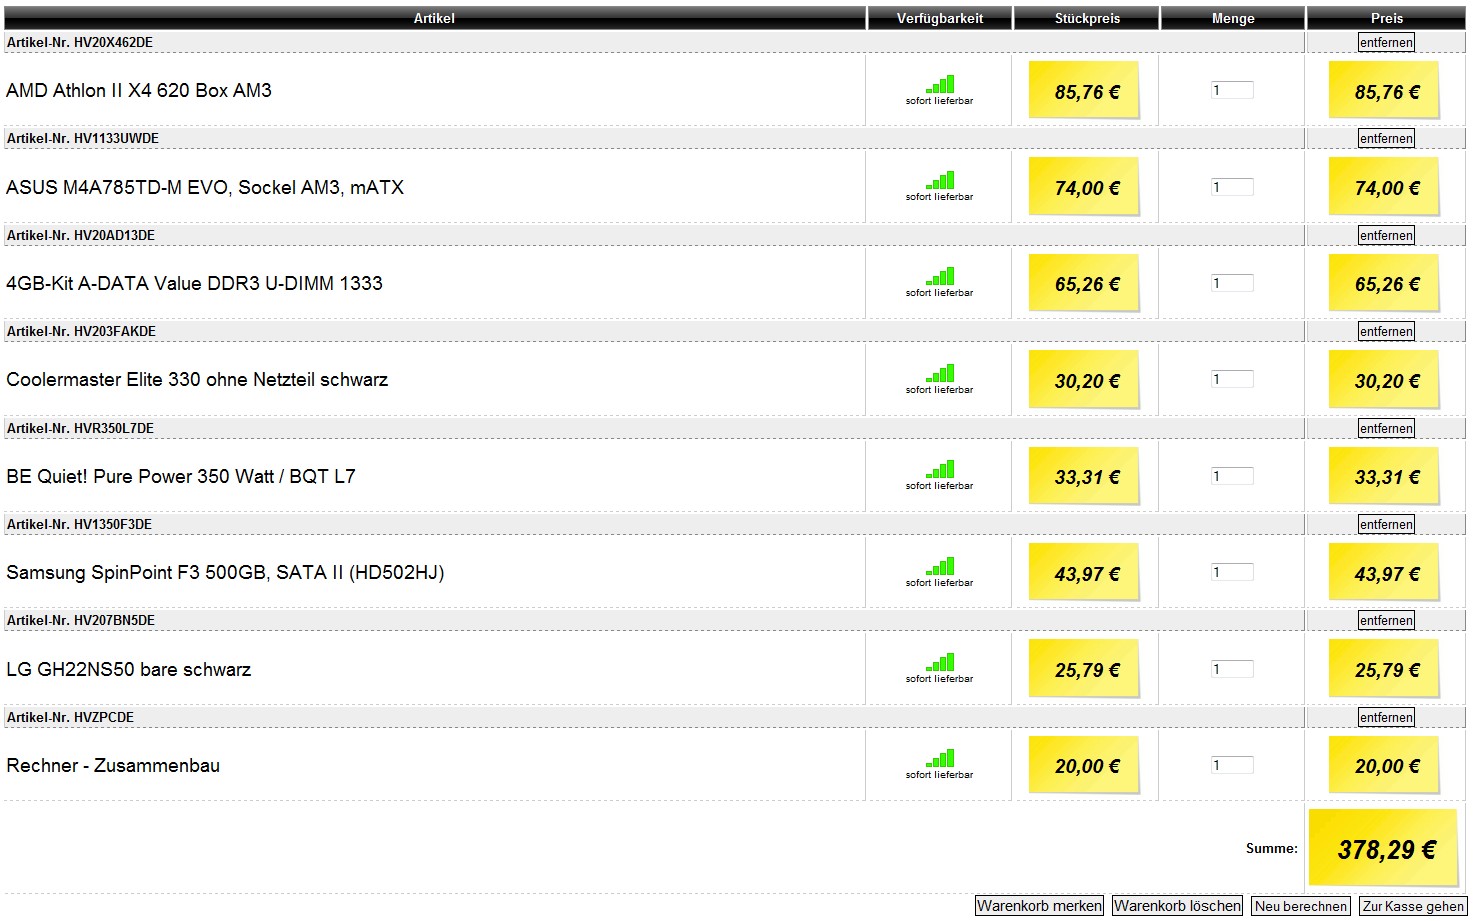Remove LG drive article HV207BN5DE via entfernen
This screenshot has width=1473, height=921.
click(x=1386, y=620)
